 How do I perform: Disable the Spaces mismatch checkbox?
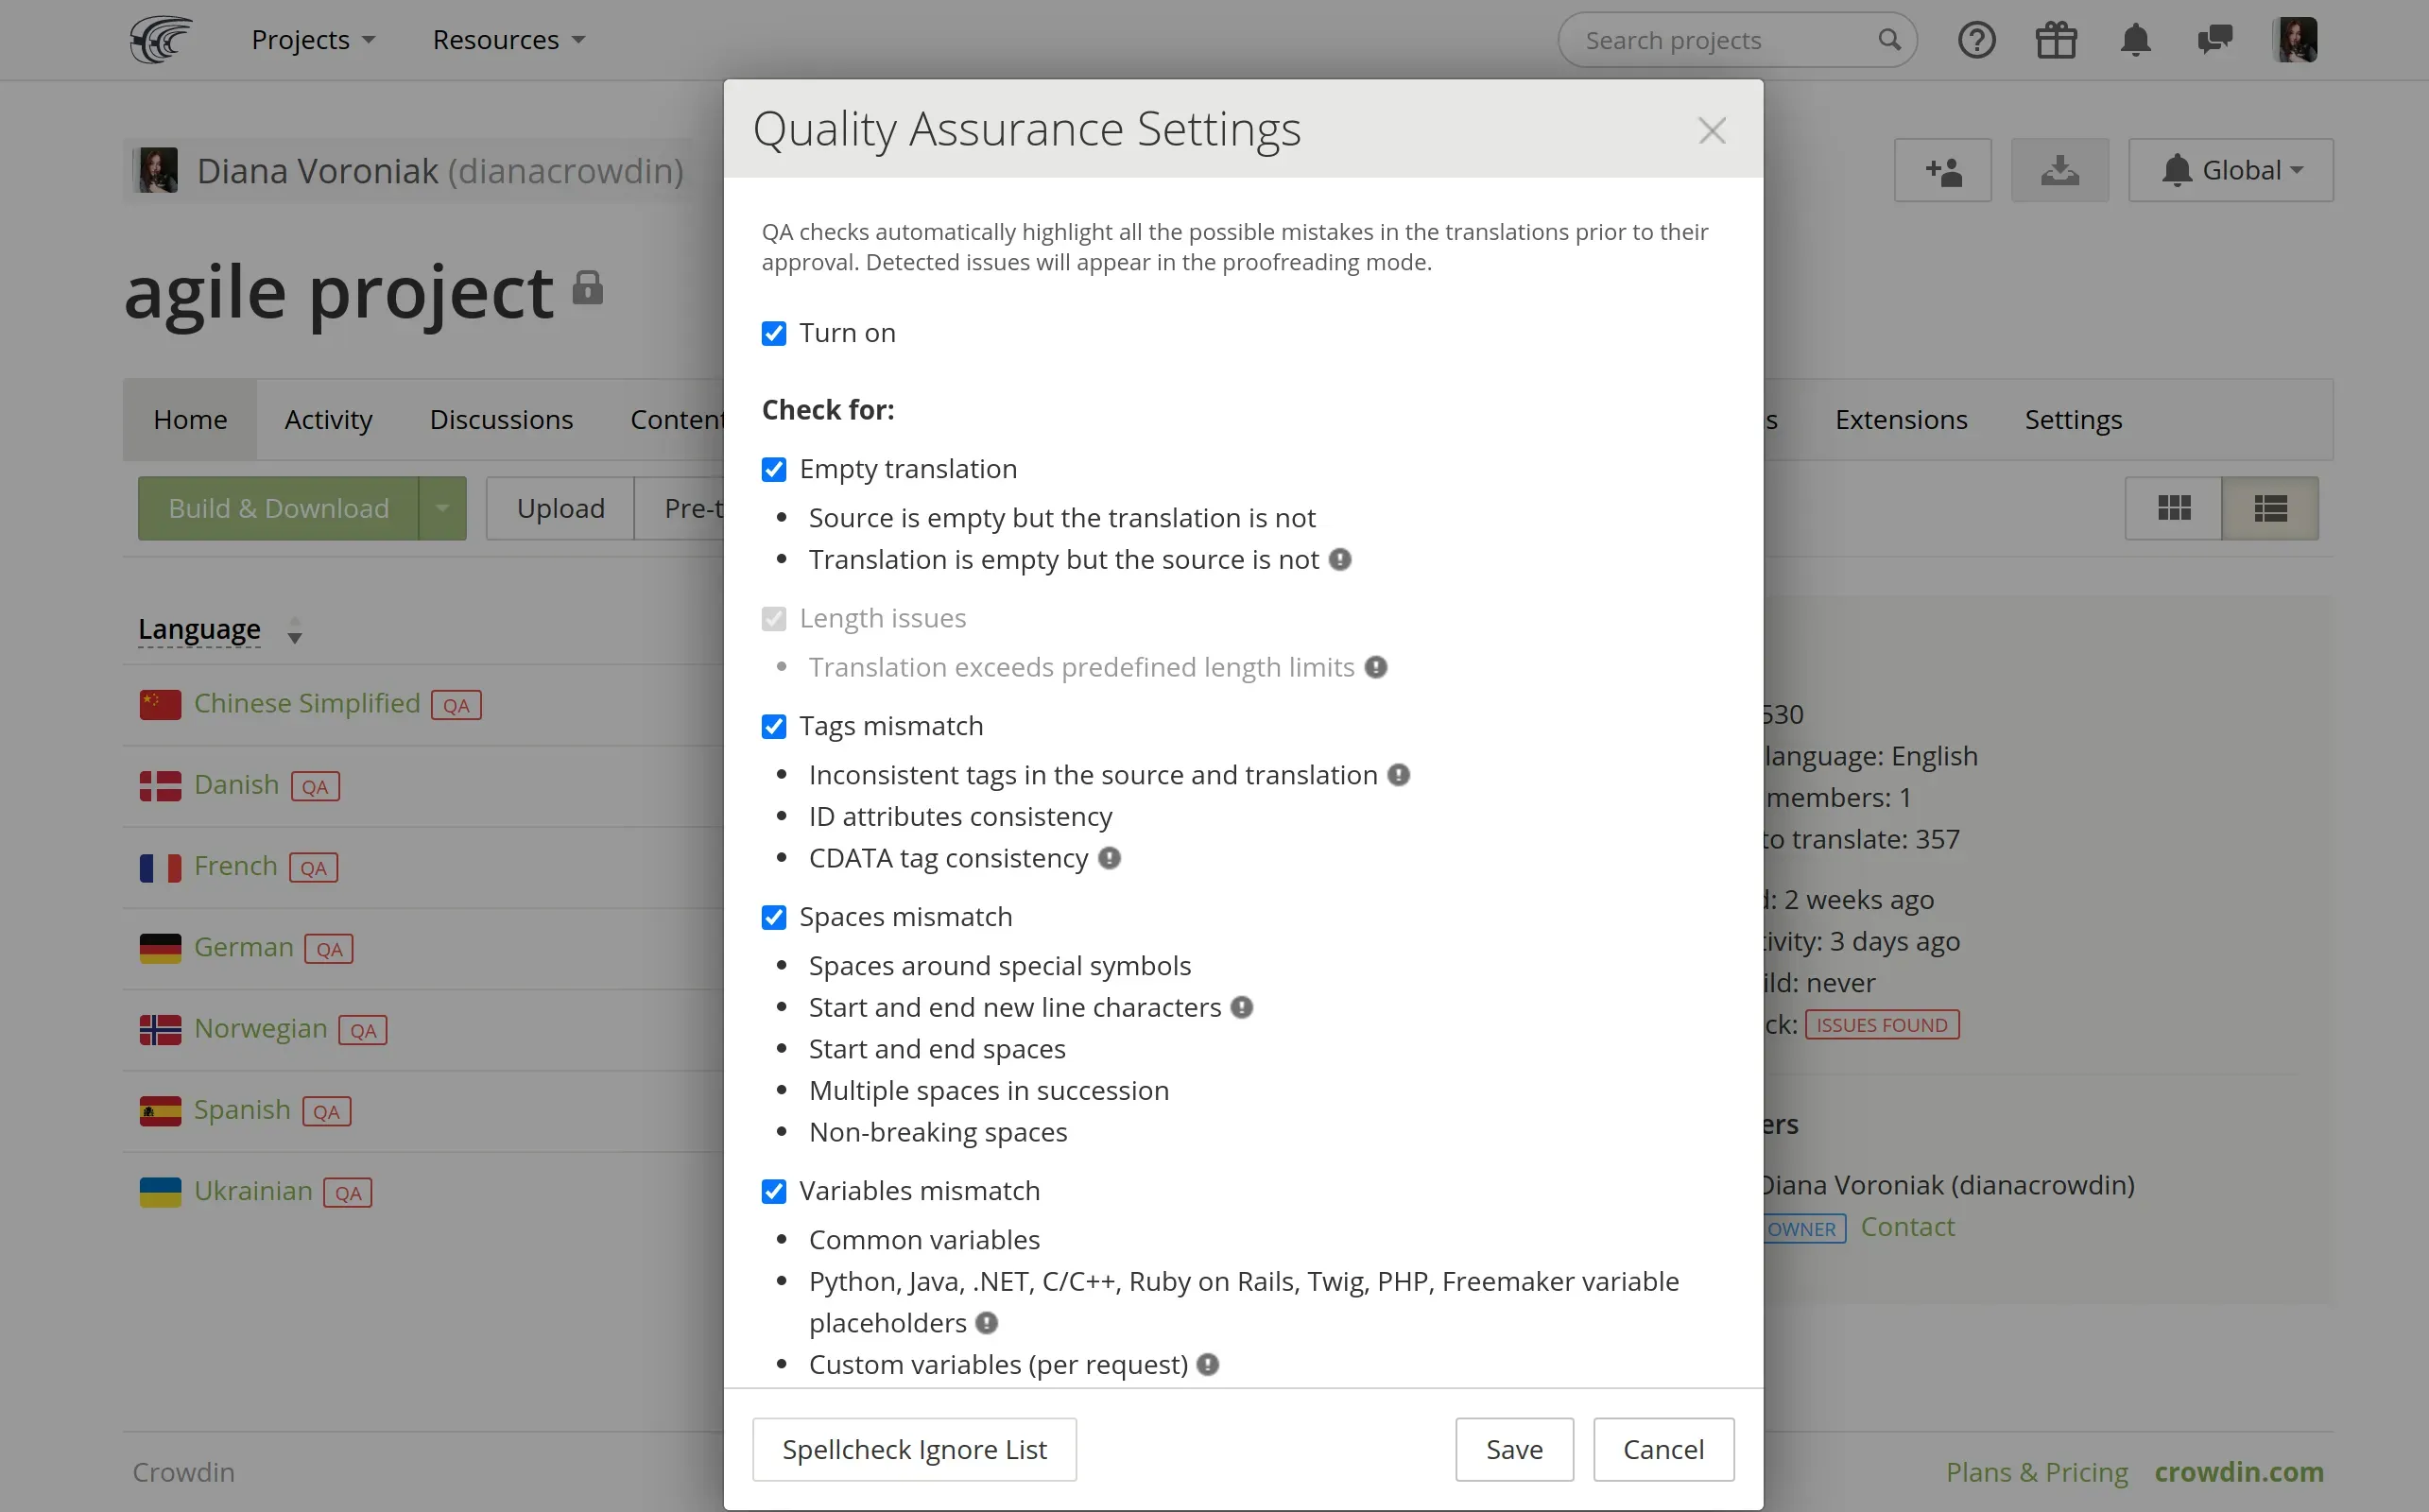(774, 917)
